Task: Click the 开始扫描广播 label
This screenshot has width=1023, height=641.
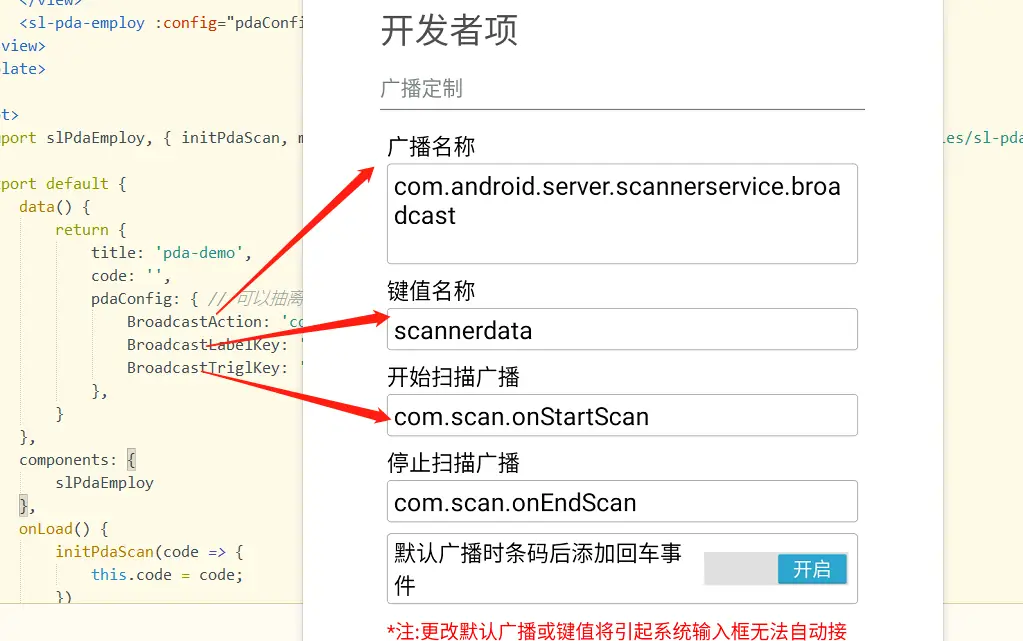Action: (x=453, y=377)
